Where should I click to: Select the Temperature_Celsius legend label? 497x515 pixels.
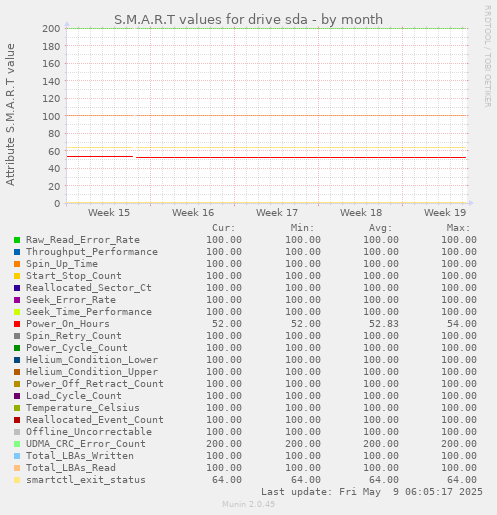pos(83,408)
